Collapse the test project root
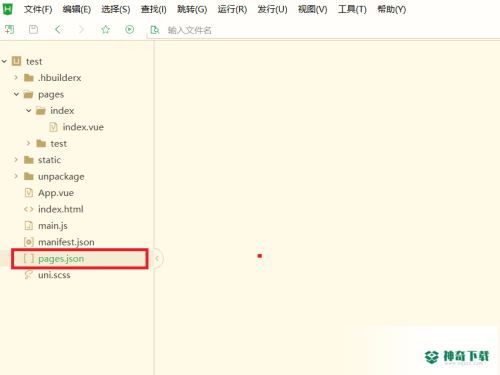The height and width of the screenshot is (375, 500). (x=4, y=61)
